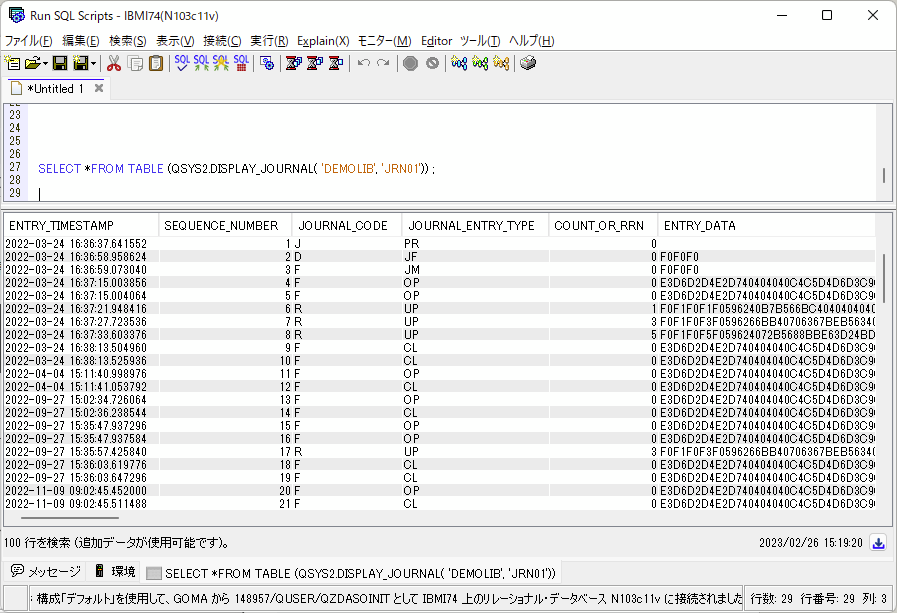
Task: Click the 100 行を検索 status message
Action: (117, 543)
